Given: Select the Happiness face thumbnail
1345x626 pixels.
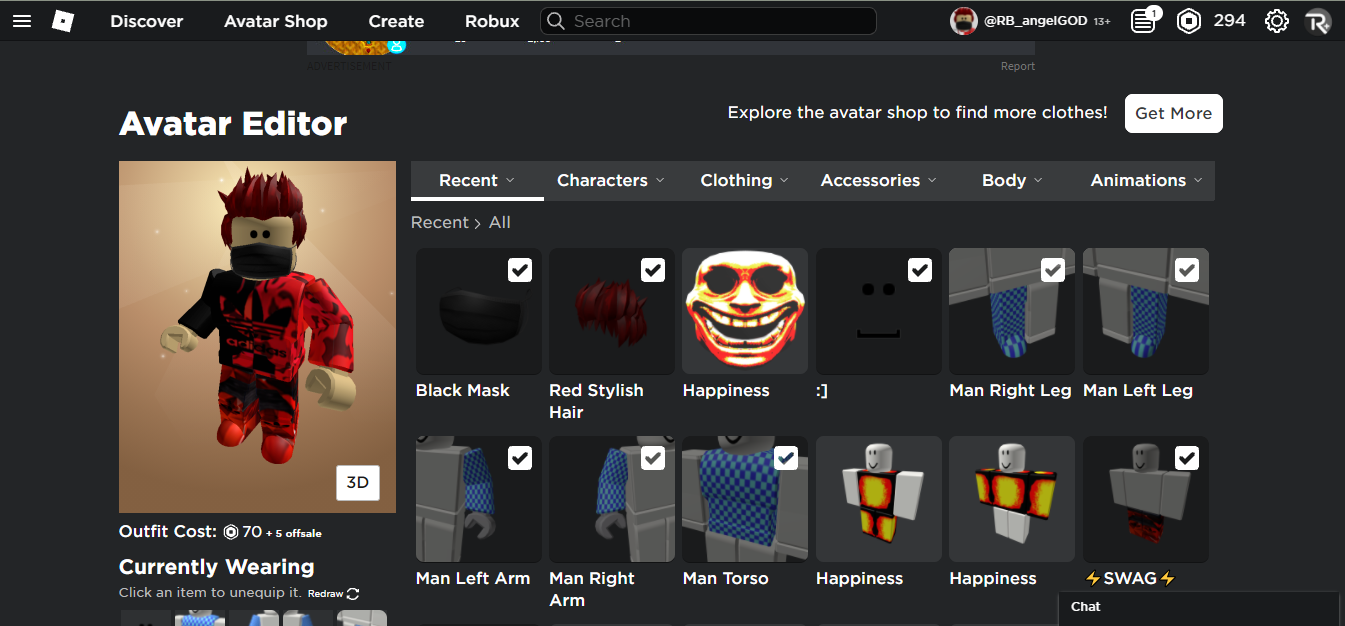Looking at the screenshot, I should 745,311.
